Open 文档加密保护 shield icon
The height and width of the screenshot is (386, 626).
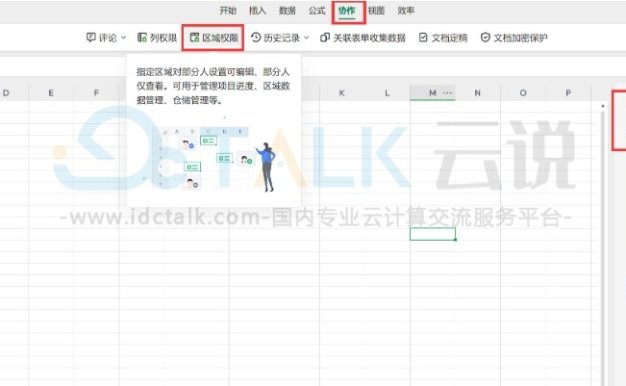click(485, 38)
